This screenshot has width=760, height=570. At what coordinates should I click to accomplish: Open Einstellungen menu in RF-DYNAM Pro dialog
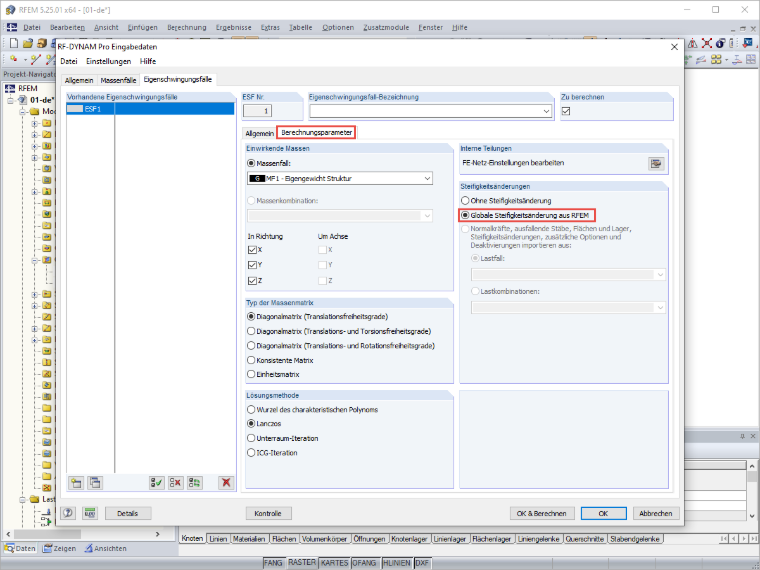click(109, 62)
